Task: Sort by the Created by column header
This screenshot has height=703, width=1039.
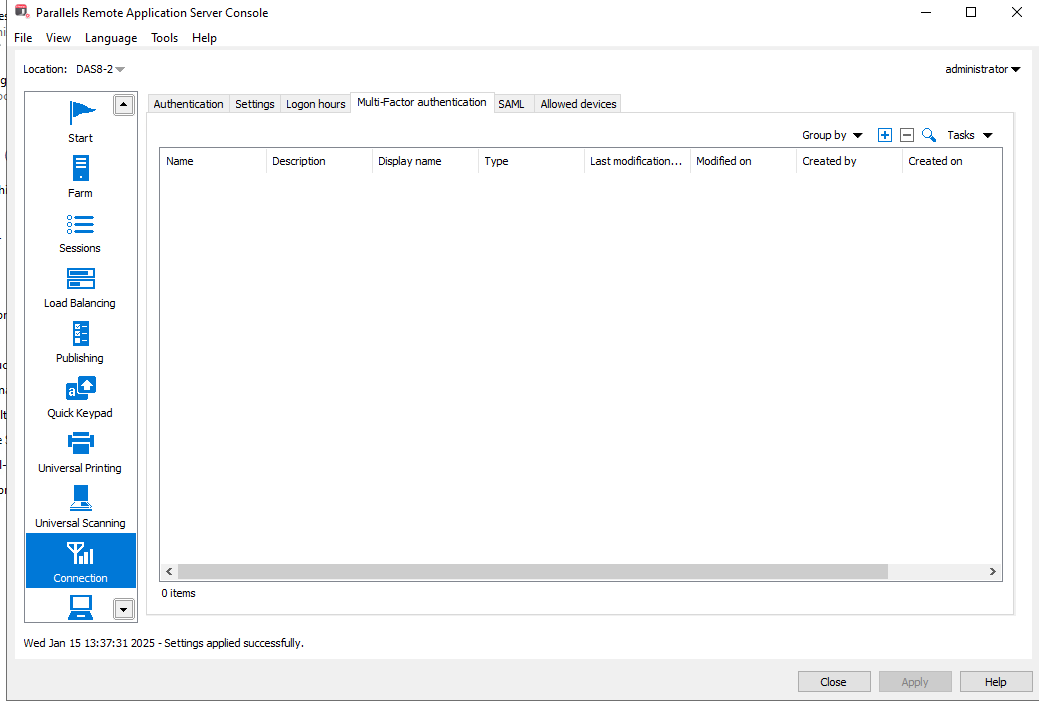Action: coord(849,161)
